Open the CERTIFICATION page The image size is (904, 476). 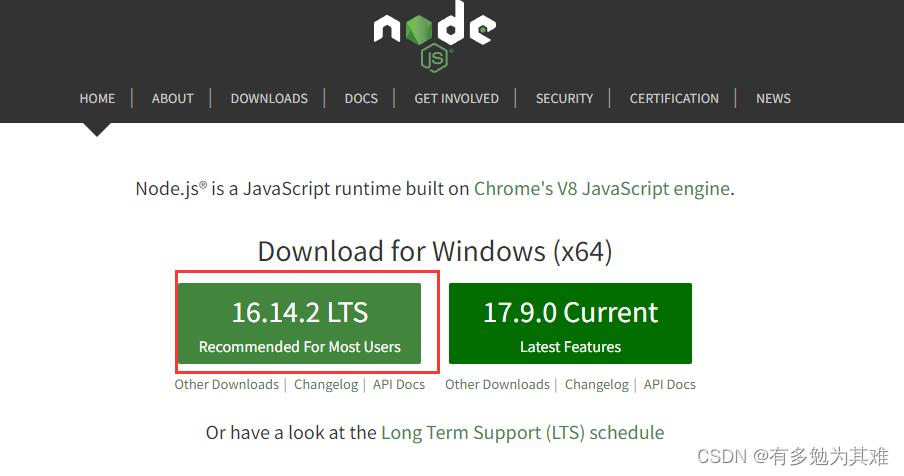click(x=674, y=99)
